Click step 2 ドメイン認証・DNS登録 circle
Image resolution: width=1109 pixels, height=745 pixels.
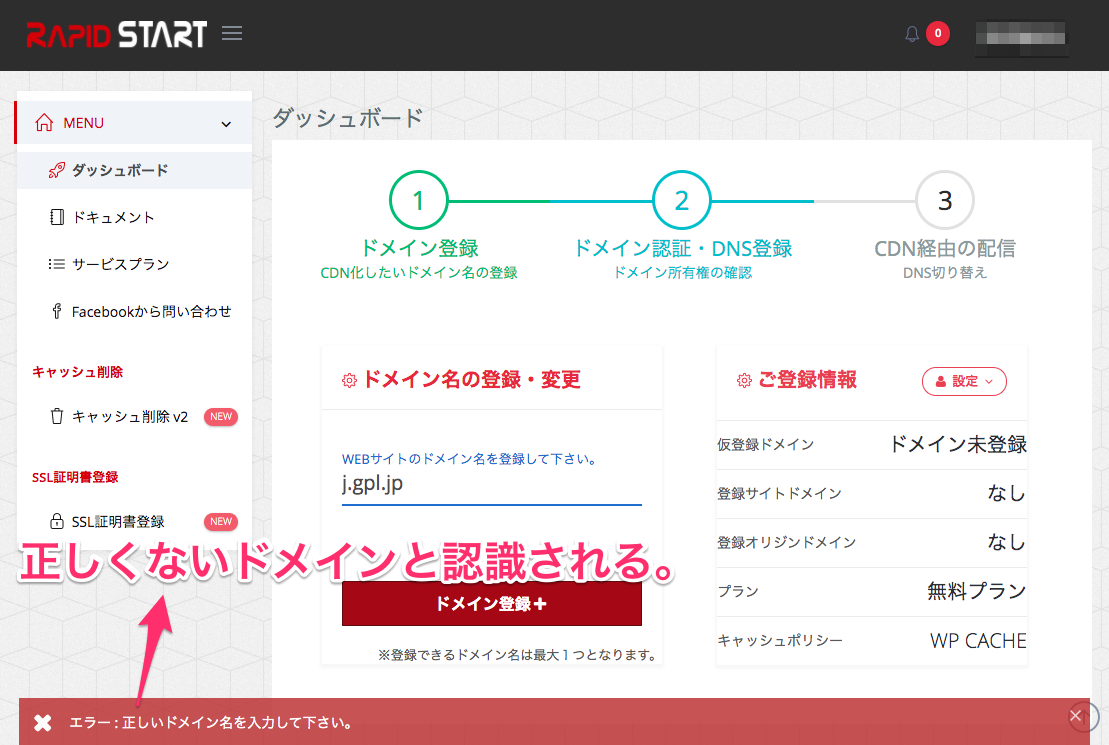(x=681, y=200)
